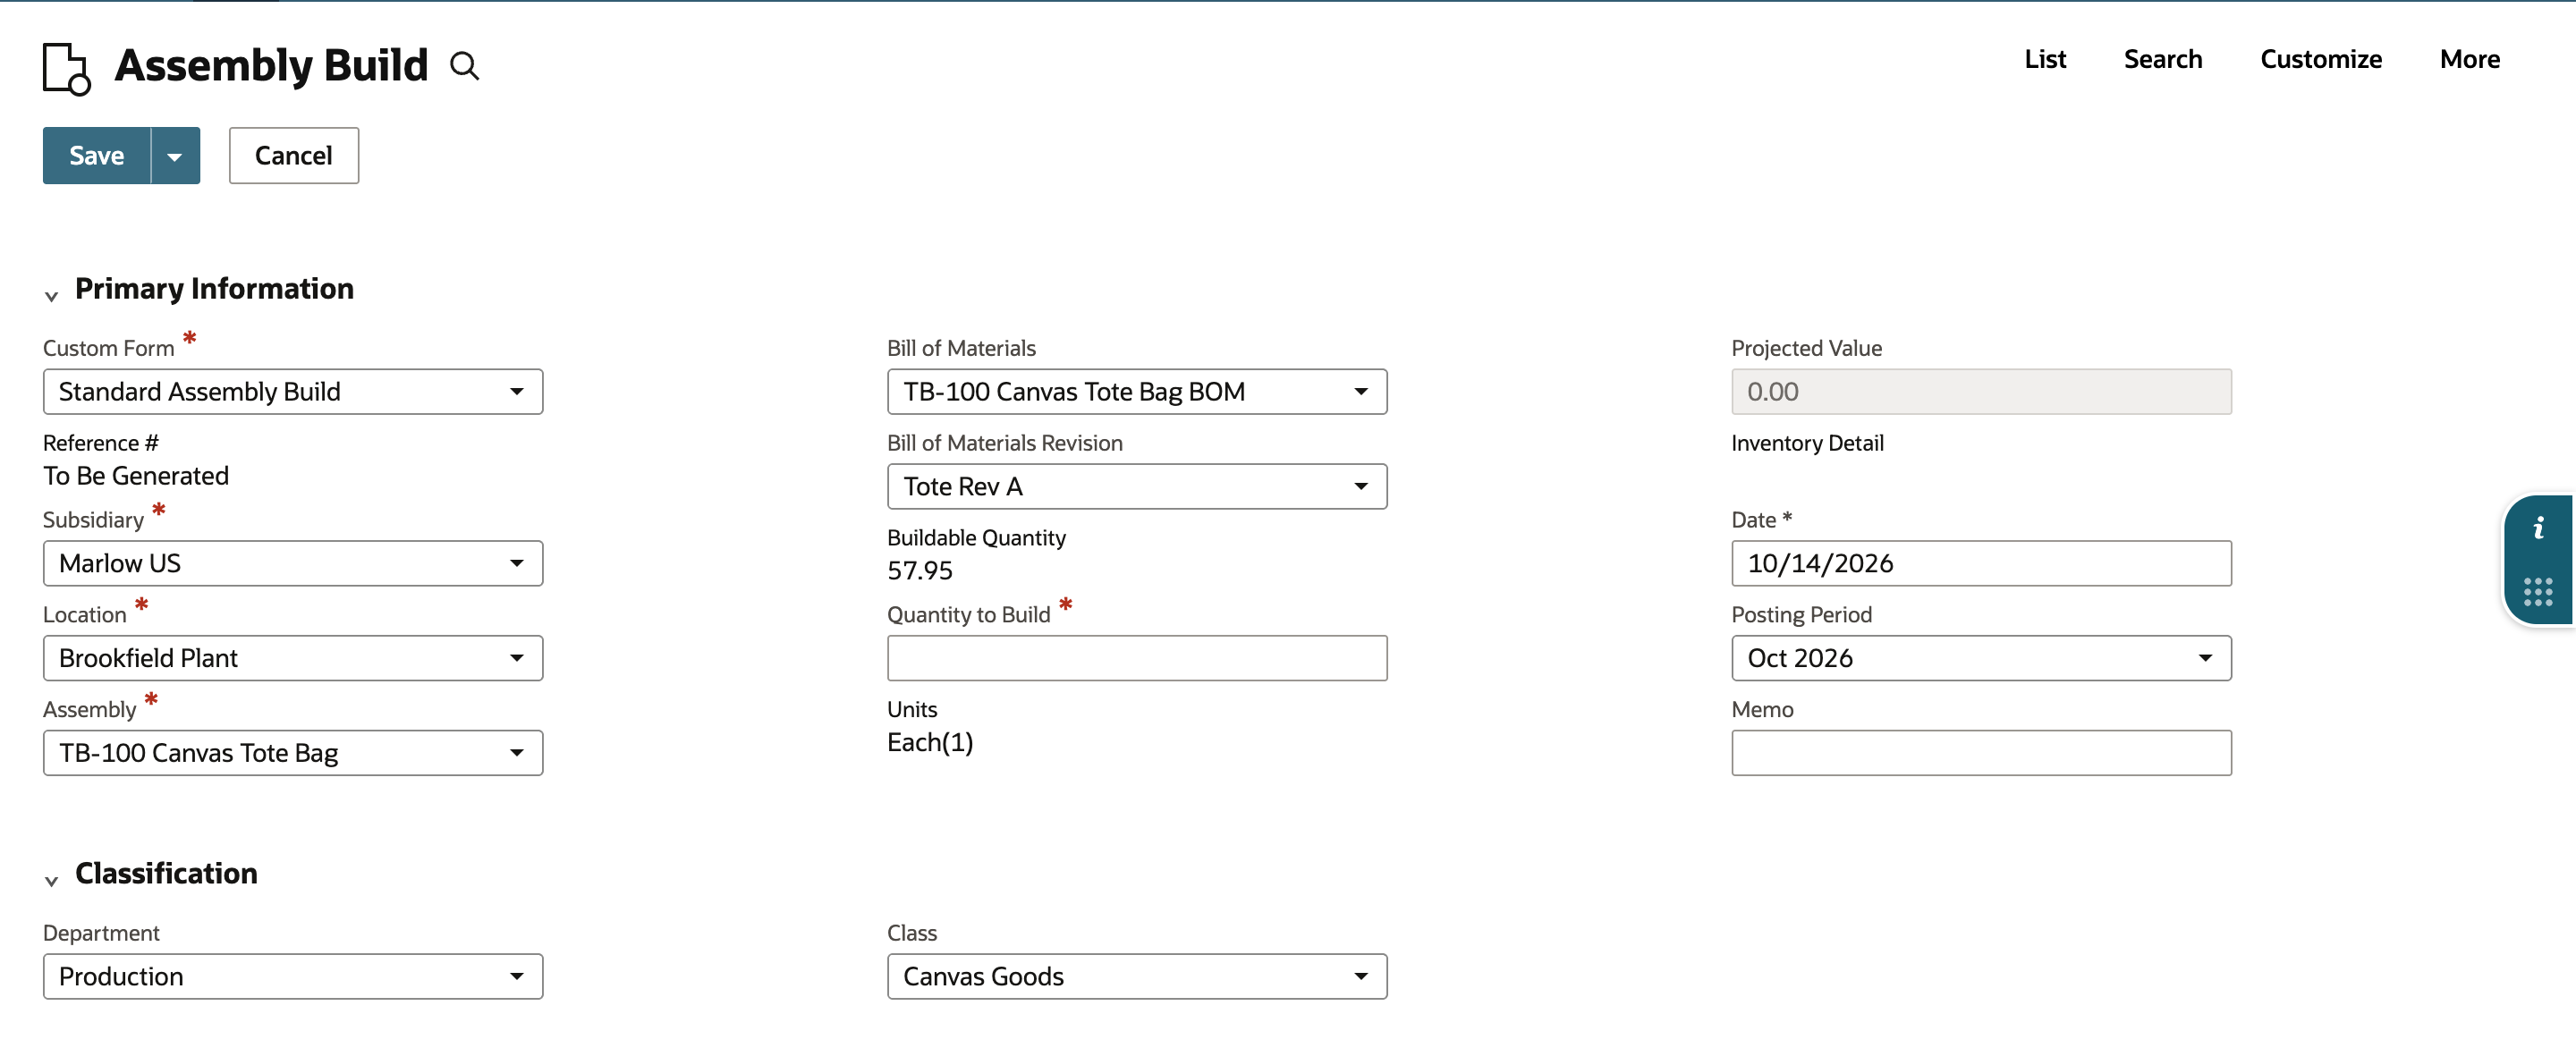The width and height of the screenshot is (2576, 1048).
Task: Click the 'To Be Generated' reference text
Action: point(136,476)
